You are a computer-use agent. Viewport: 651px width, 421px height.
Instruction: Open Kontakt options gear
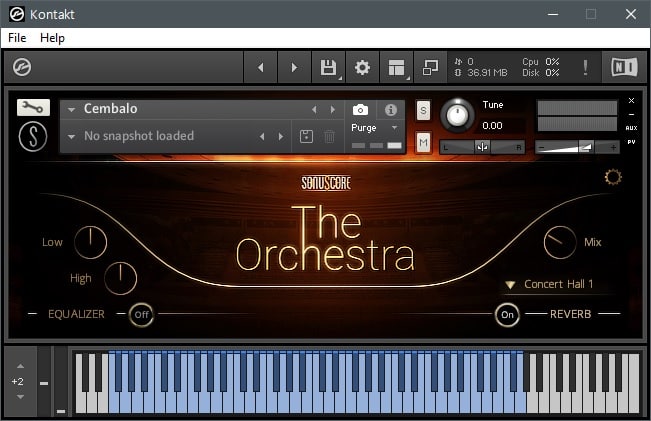coord(362,67)
